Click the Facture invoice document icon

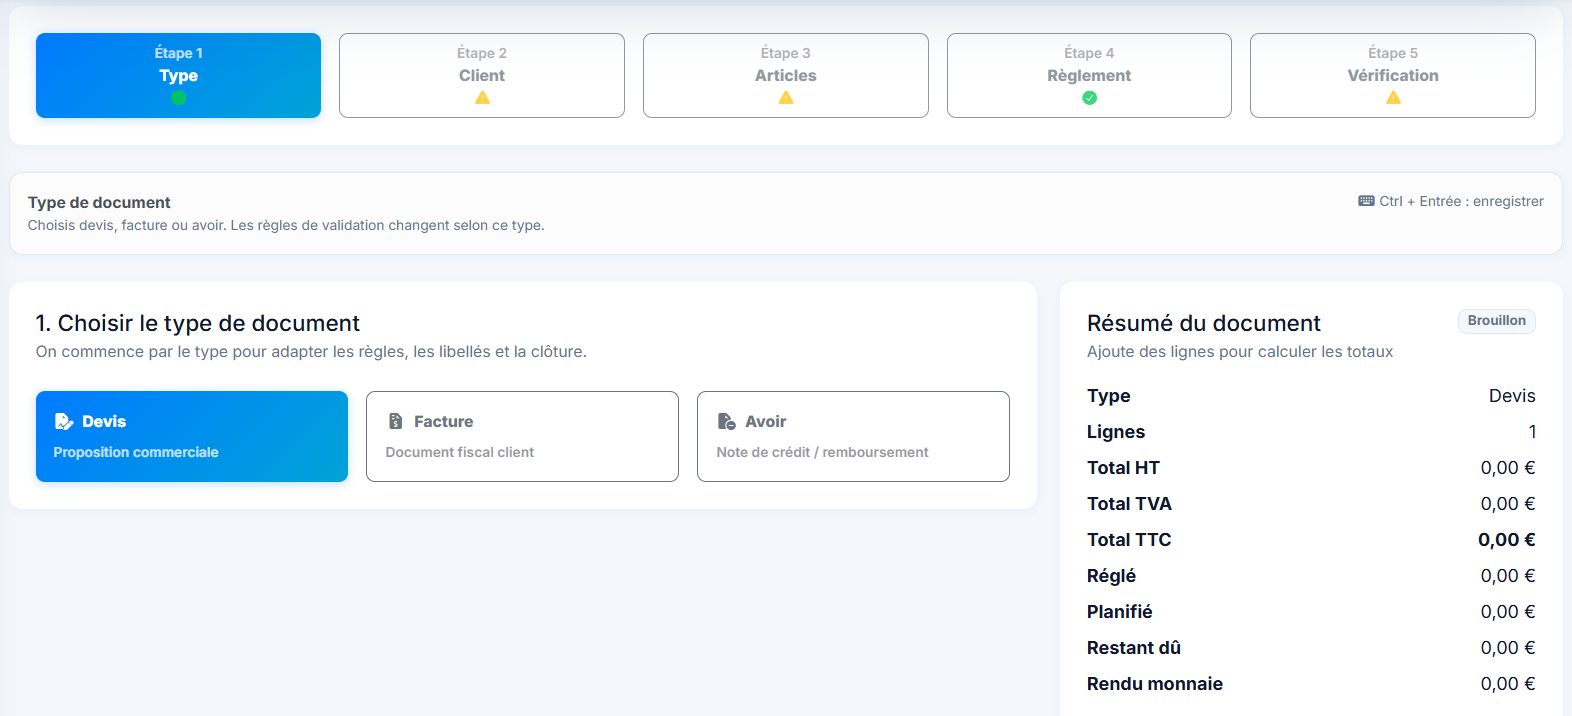[396, 421]
